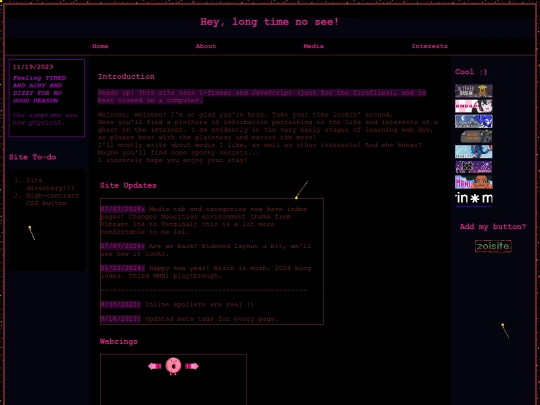Open the light blue dragon button
Viewport: 540px width, 405px height.
pyautogui.click(x=474, y=152)
